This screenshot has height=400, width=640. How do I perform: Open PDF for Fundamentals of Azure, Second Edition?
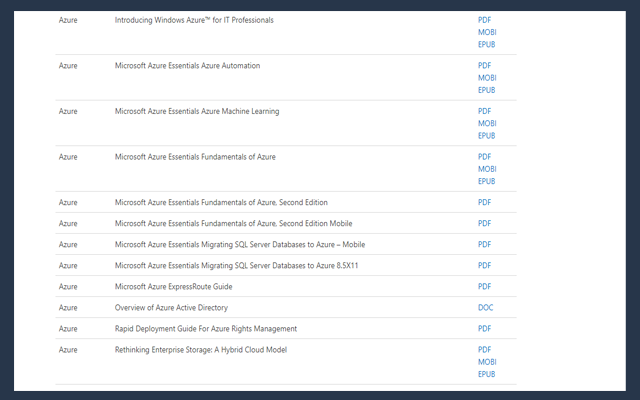484,203
